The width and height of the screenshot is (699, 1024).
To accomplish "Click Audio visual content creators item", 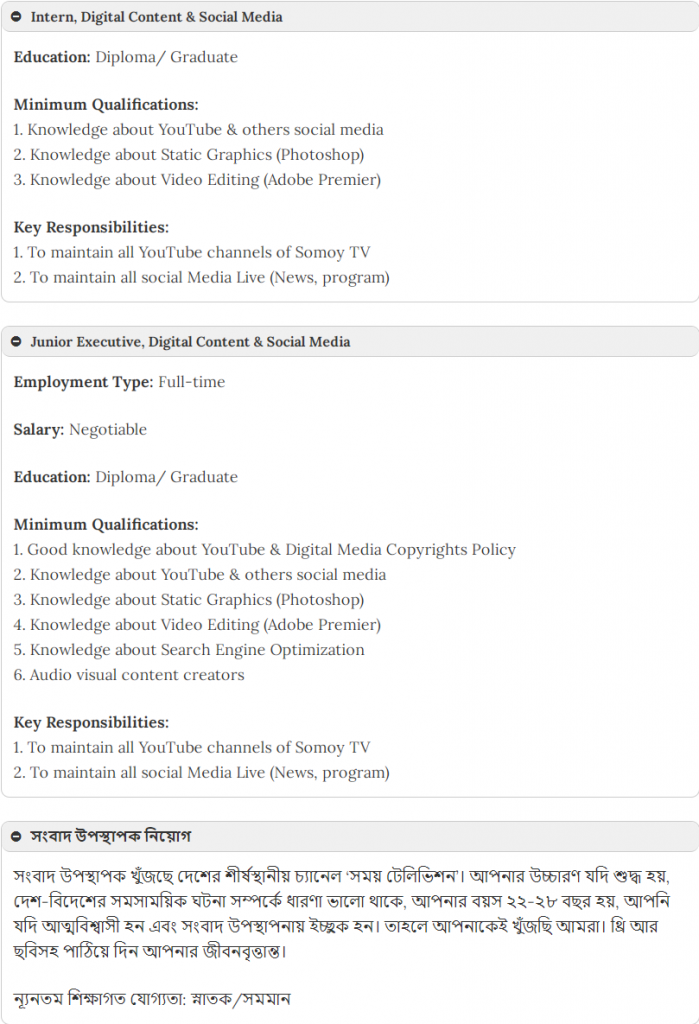I will pos(129,675).
